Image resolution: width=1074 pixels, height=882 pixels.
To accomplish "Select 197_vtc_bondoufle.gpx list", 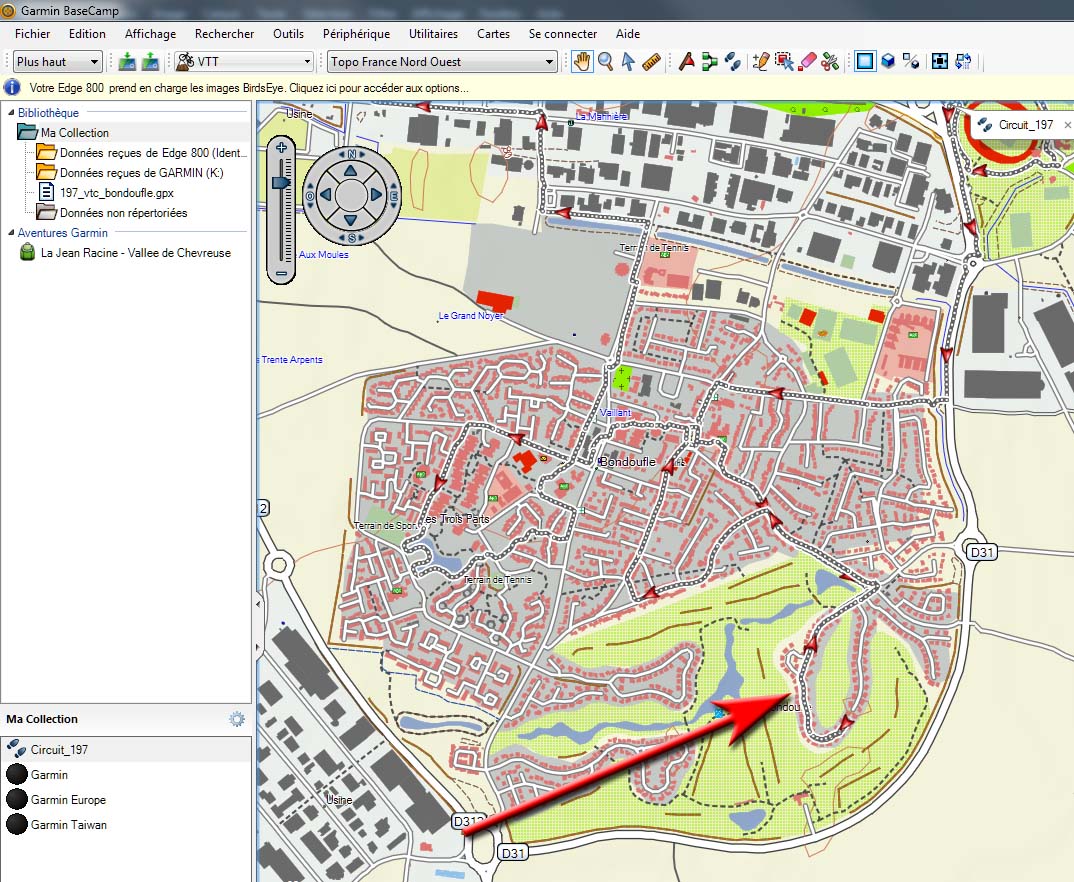I will click(116, 192).
